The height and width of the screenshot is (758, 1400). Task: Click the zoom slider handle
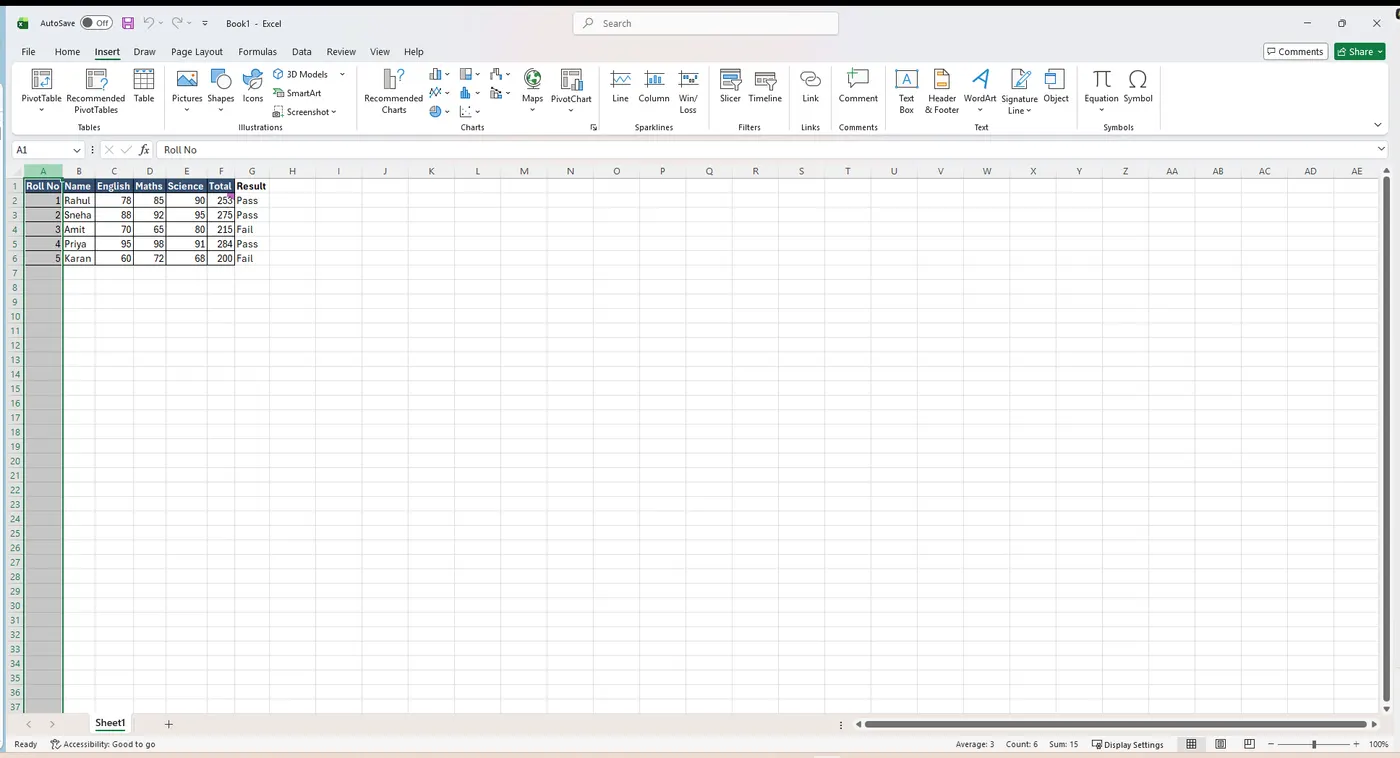1314,744
